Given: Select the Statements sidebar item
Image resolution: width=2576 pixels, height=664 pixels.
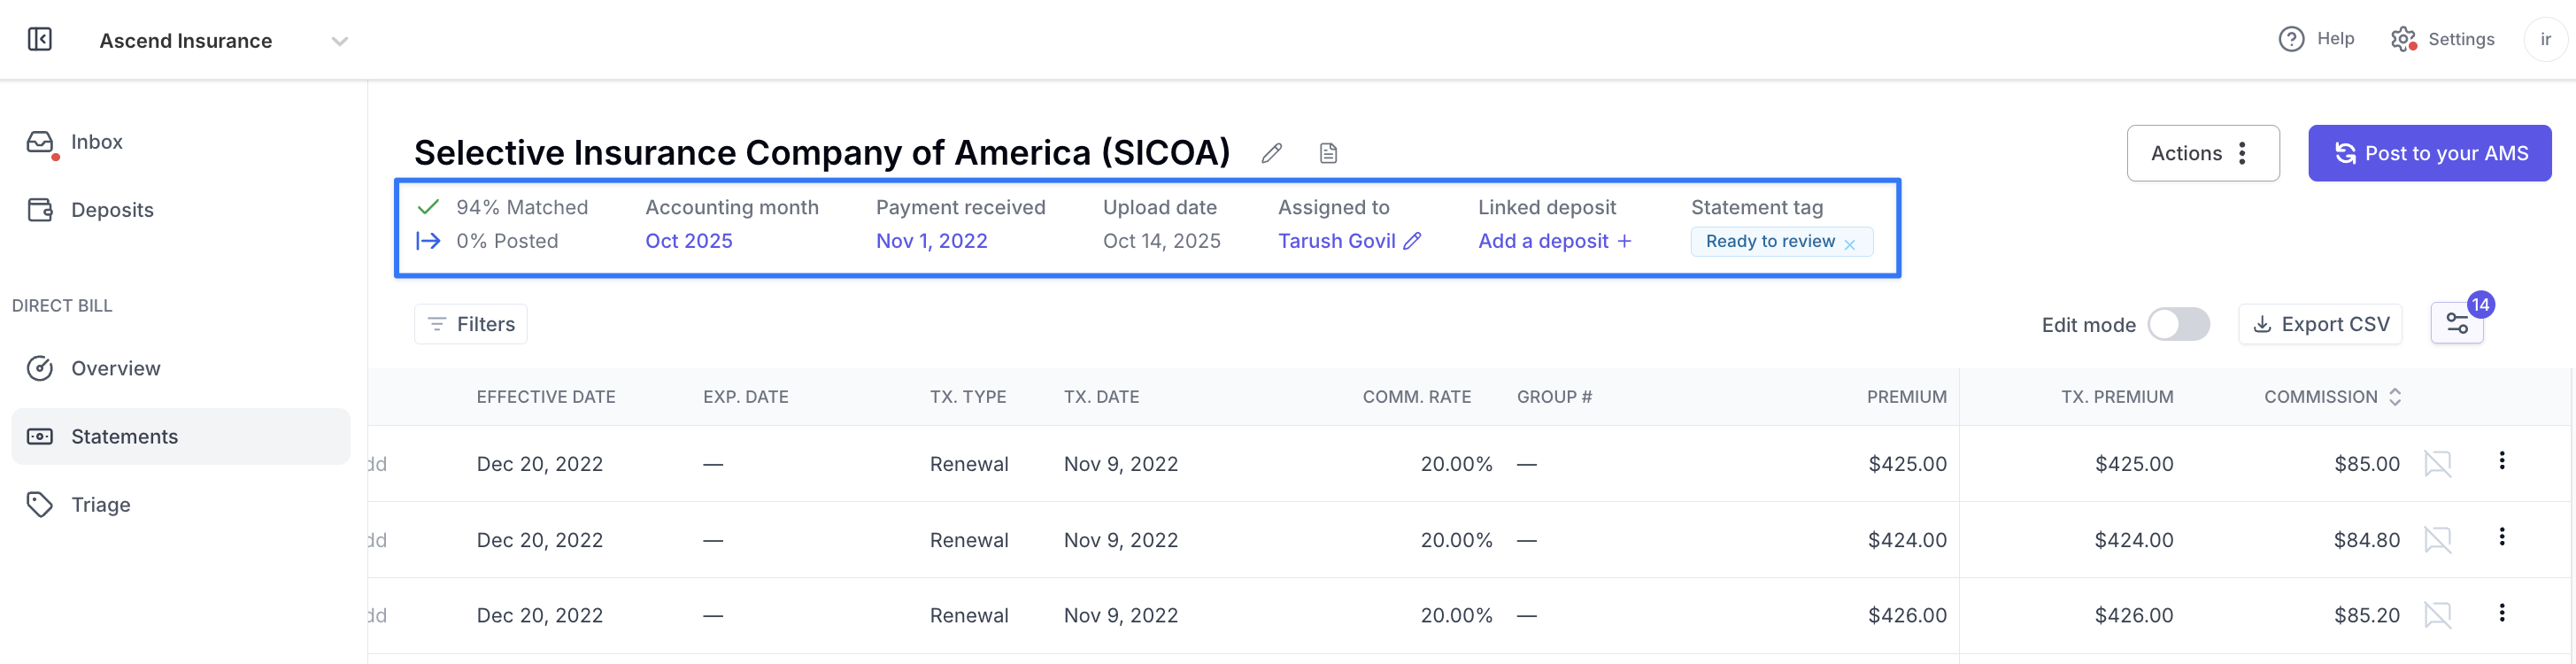Looking at the screenshot, I should [180, 436].
